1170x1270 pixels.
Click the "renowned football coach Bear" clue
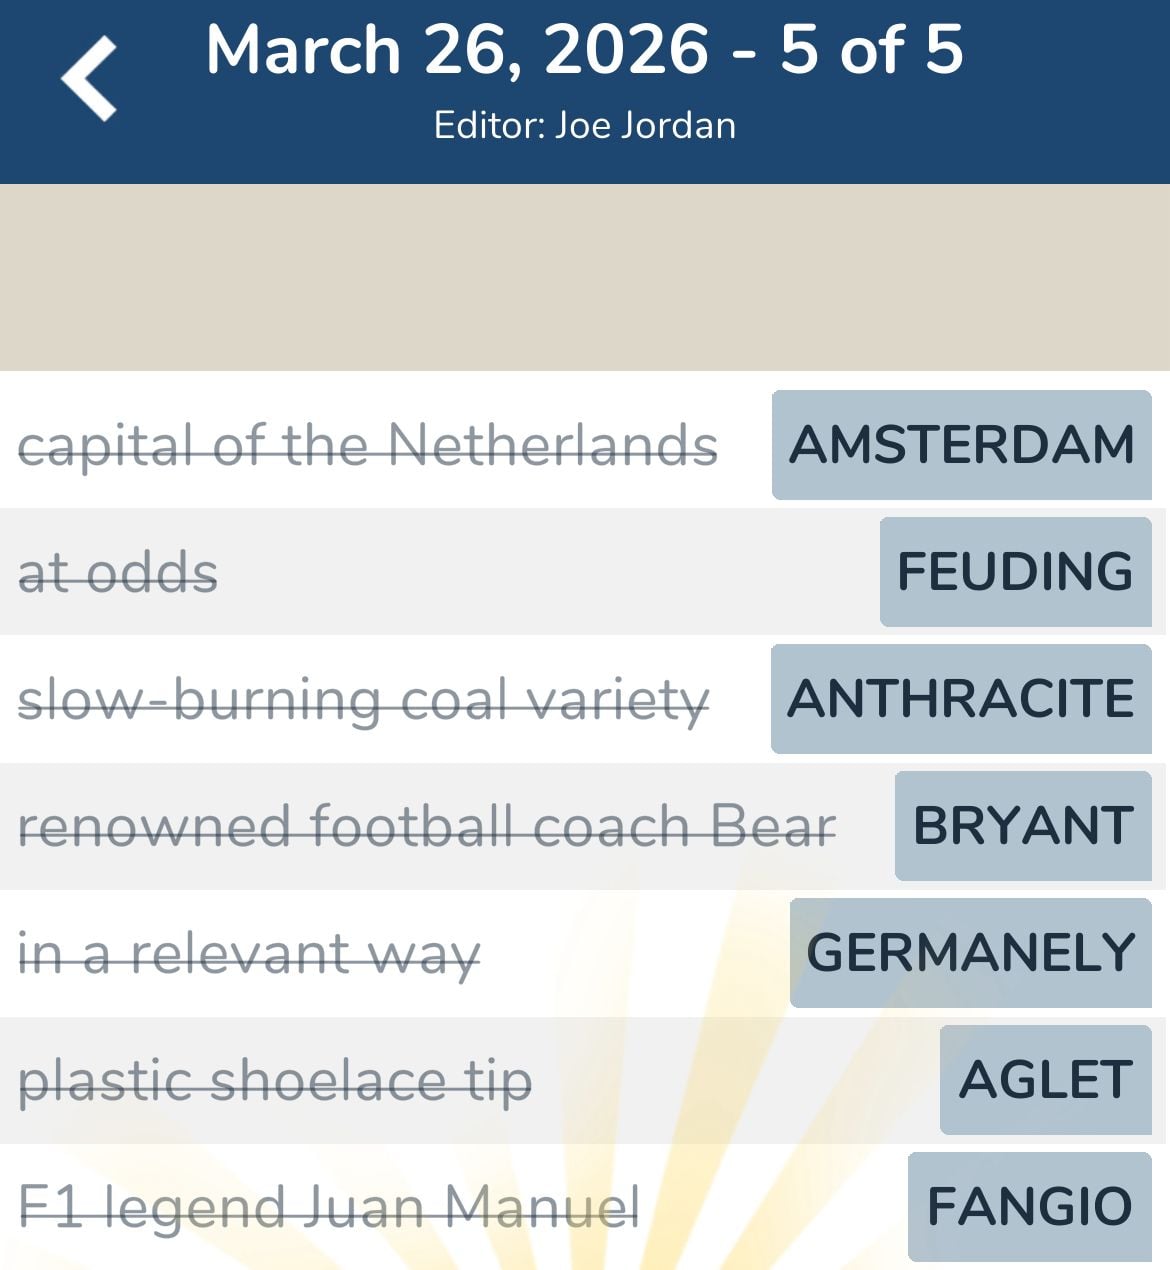[x=427, y=827]
